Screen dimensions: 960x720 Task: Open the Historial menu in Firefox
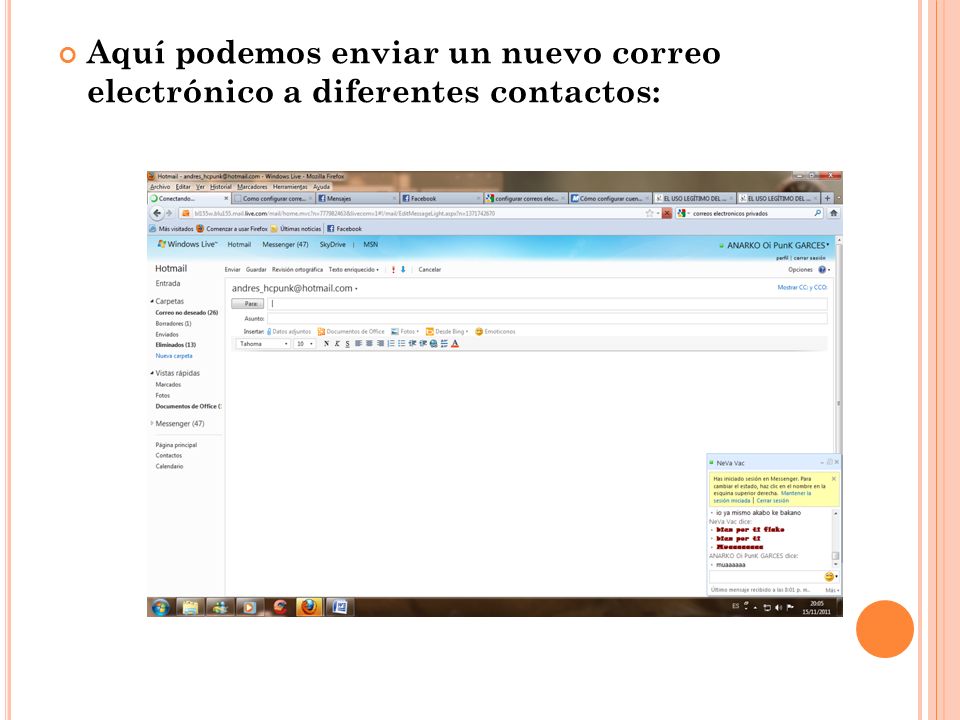221,187
